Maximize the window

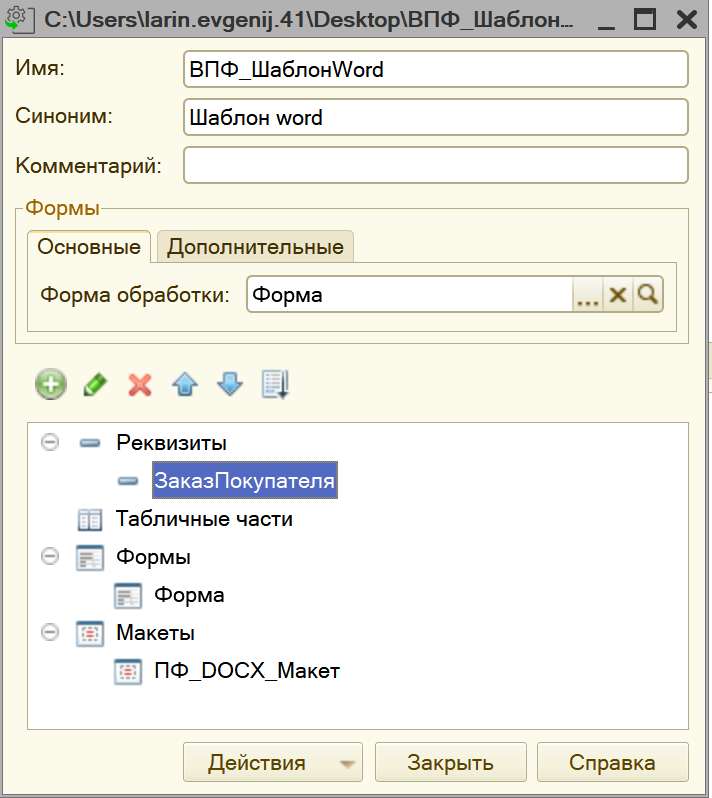click(x=645, y=19)
